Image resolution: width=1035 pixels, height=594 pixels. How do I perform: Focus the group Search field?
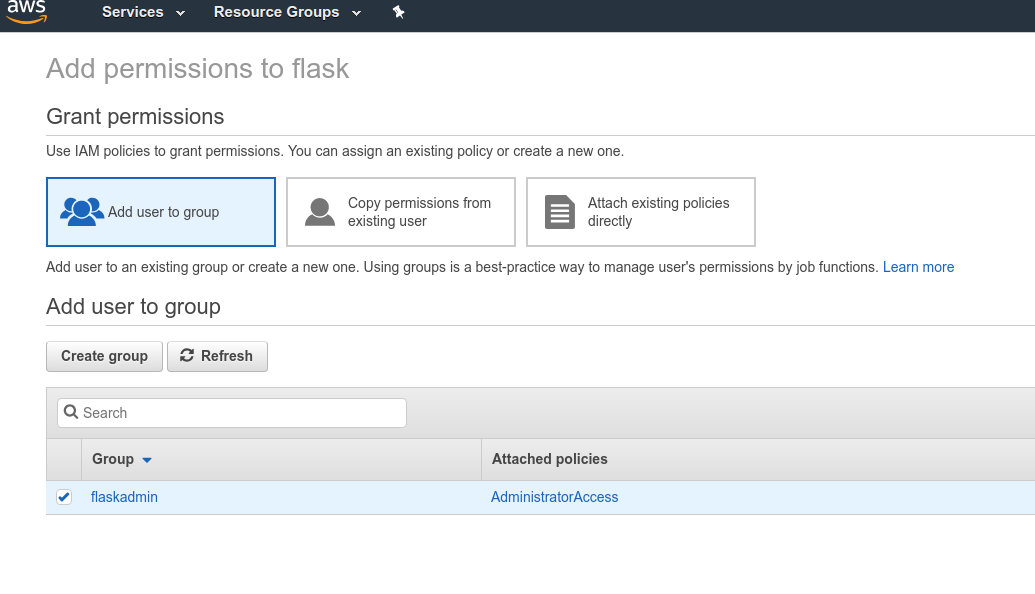(x=240, y=413)
